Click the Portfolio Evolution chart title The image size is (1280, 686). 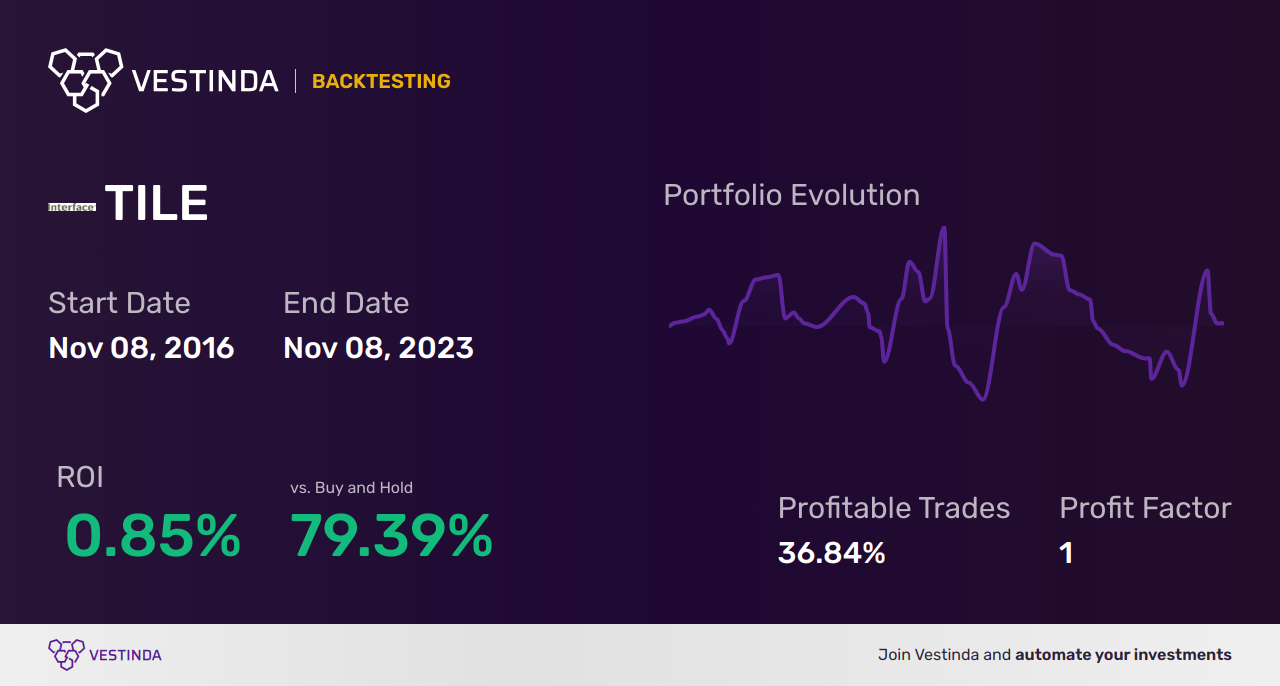[792, 195]
